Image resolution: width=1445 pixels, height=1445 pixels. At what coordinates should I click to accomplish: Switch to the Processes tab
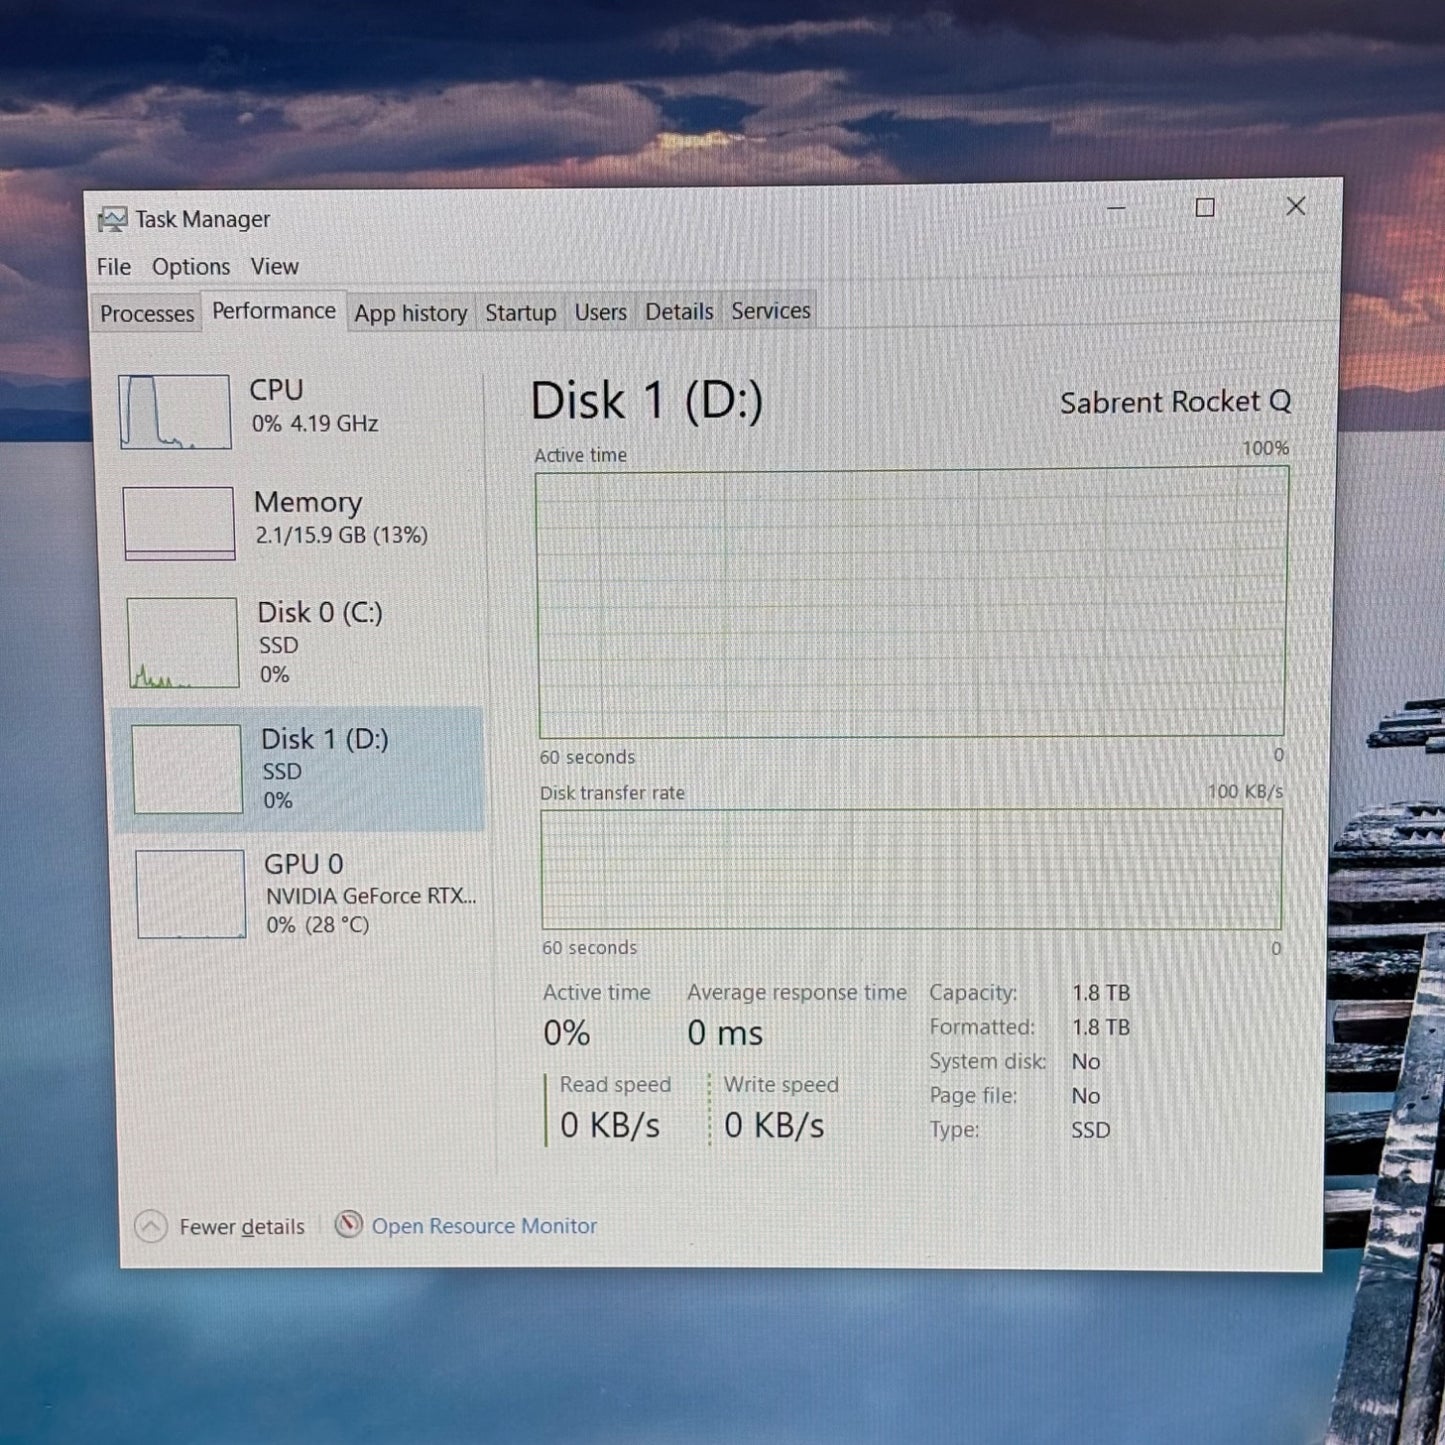tap(147, 314)
